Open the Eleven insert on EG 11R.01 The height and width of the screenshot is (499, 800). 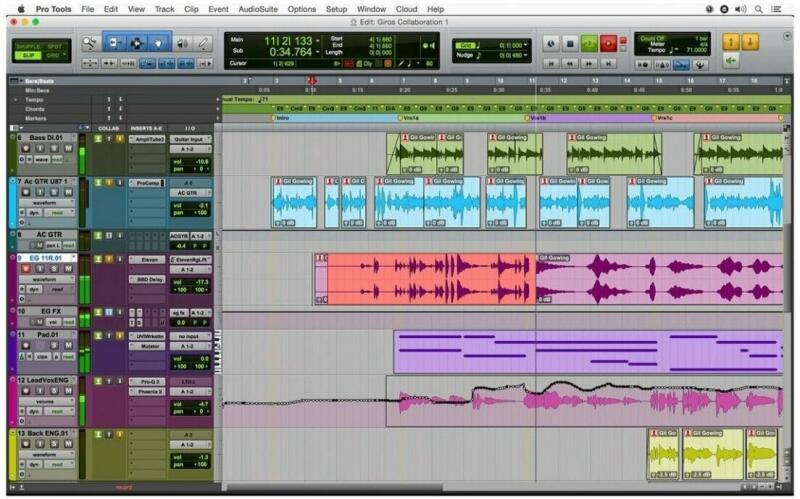point(147,260)
